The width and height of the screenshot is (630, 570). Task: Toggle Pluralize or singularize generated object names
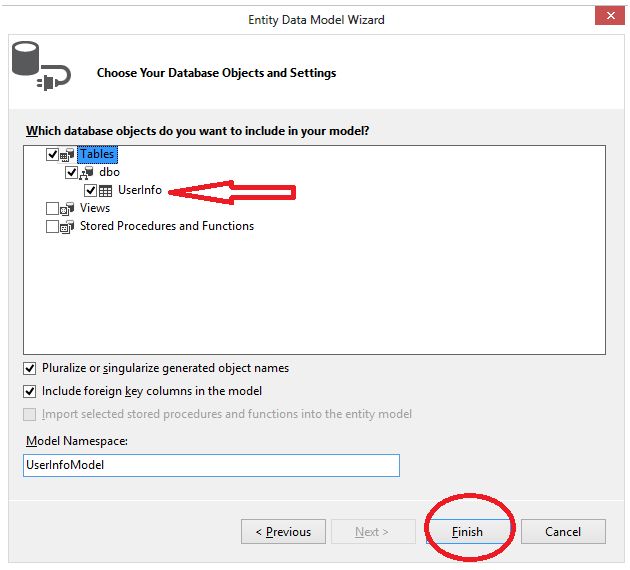pyautogui.click(x=30, y=368)
